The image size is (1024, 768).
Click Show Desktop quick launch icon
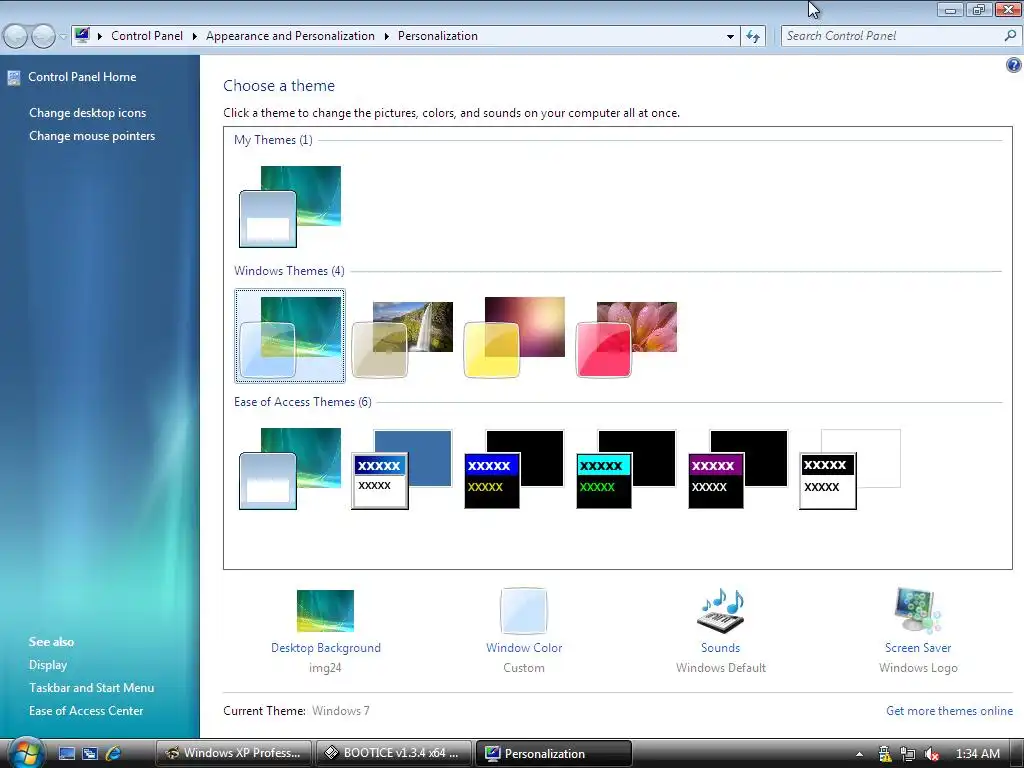(67, 754)
